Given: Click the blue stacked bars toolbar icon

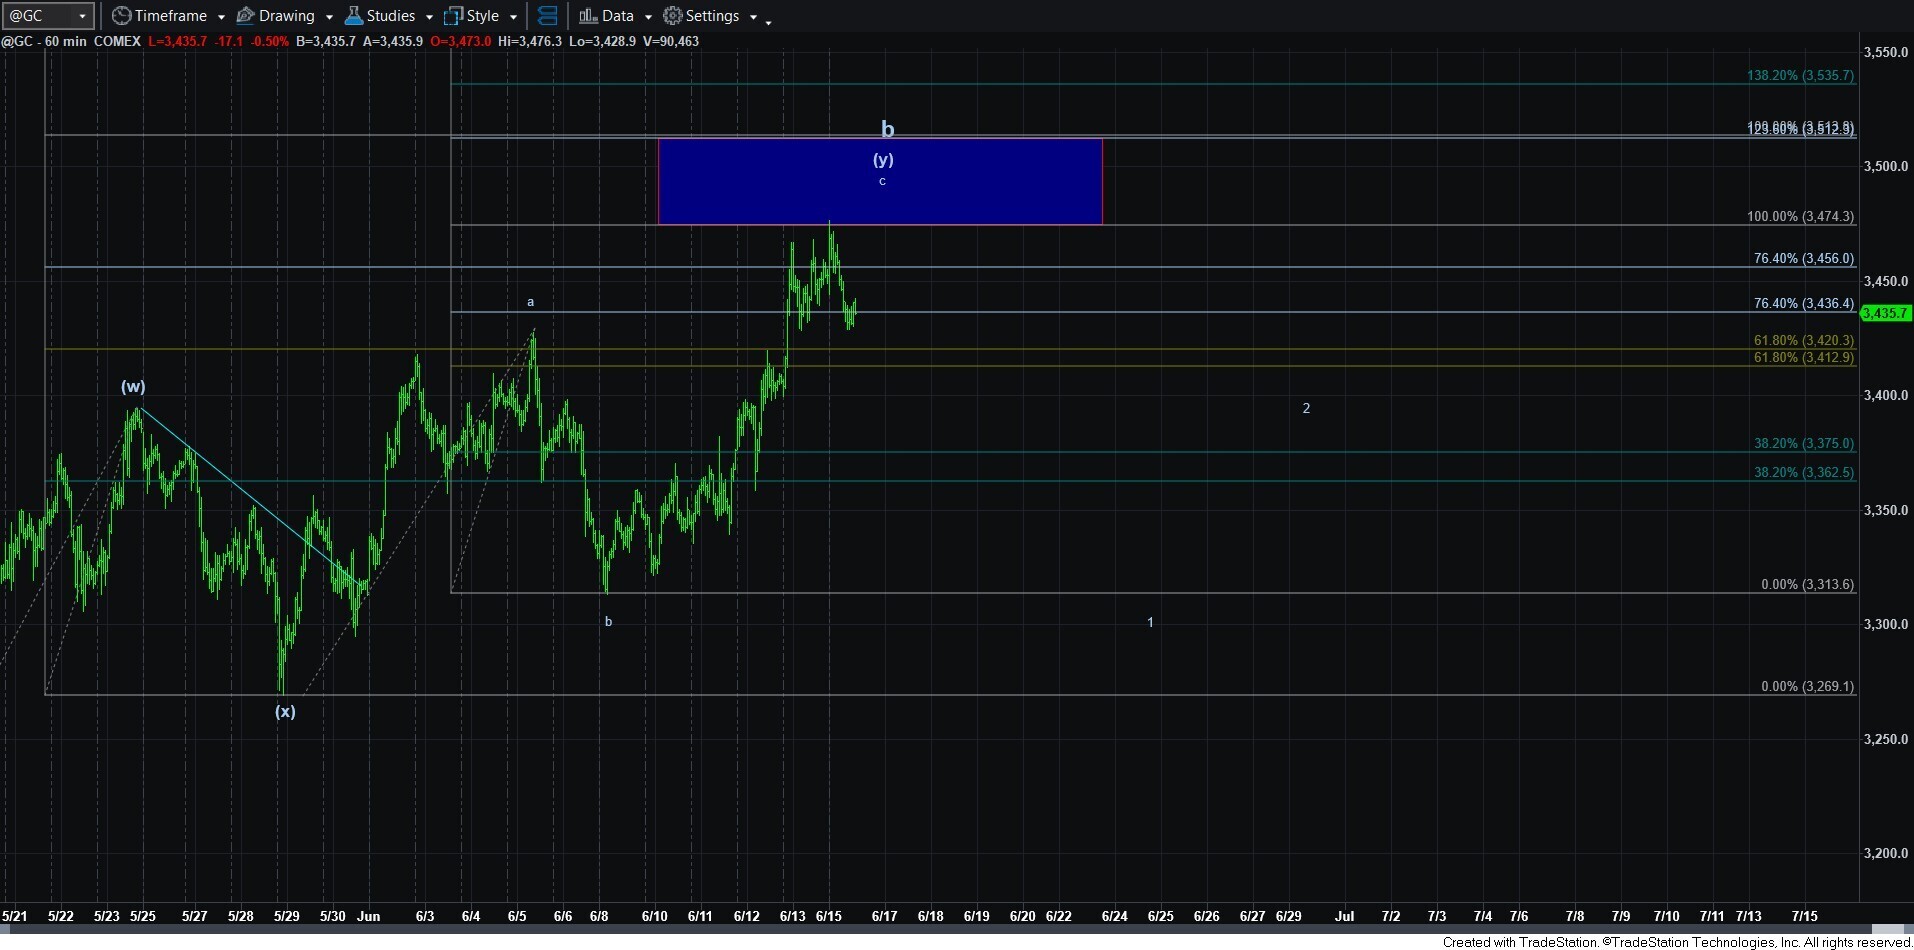Looking at the screenshot, I should (547, 16).
